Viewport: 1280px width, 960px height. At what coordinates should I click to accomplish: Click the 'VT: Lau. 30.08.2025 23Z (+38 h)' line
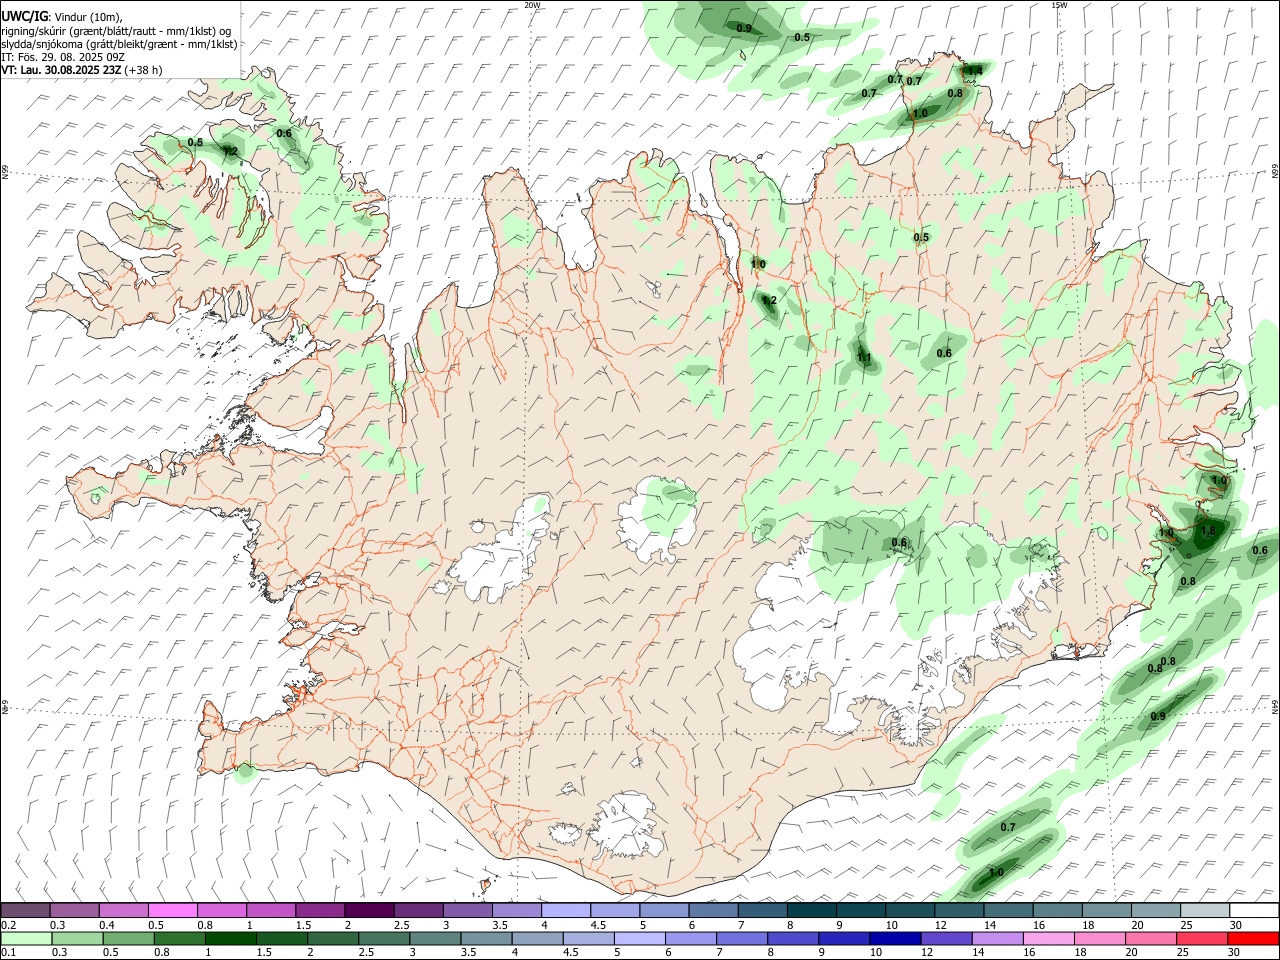(82, 70)
